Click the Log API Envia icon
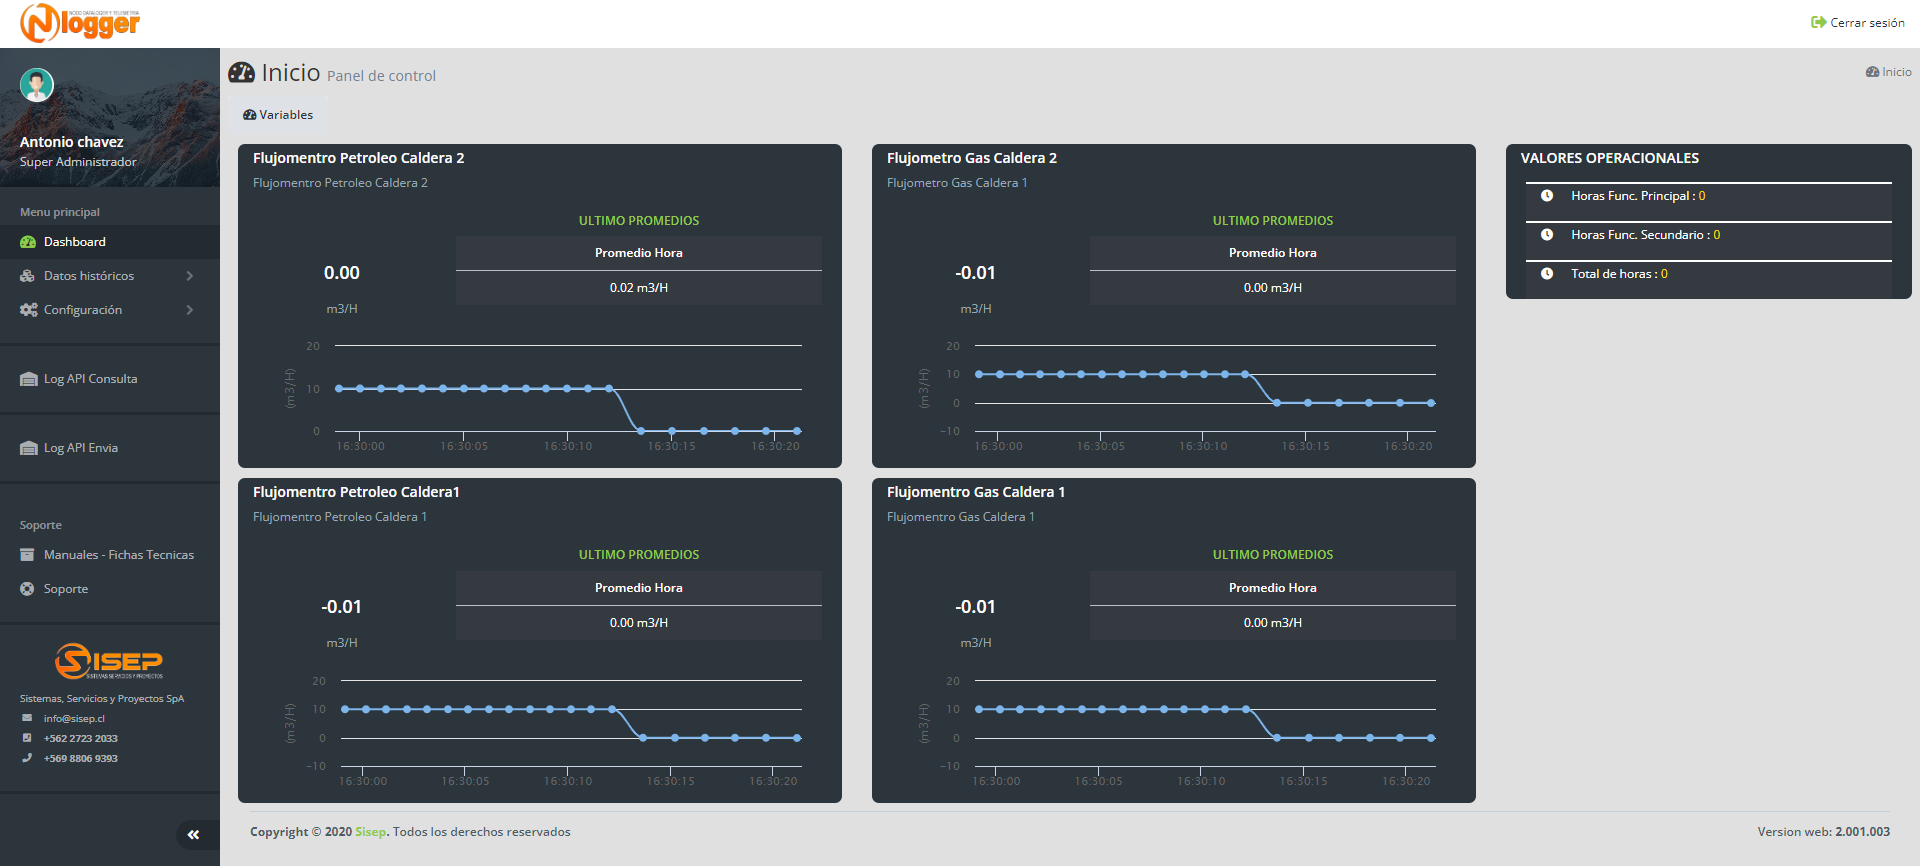Image resolution: width=1920 pixels, height=866 pixels. click(28, 448)
